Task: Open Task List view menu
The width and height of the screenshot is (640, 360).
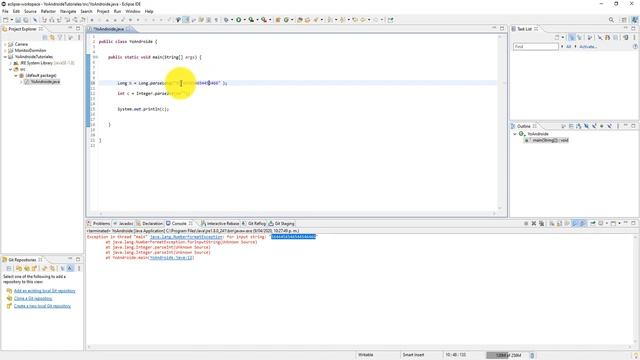Action: 634,38
